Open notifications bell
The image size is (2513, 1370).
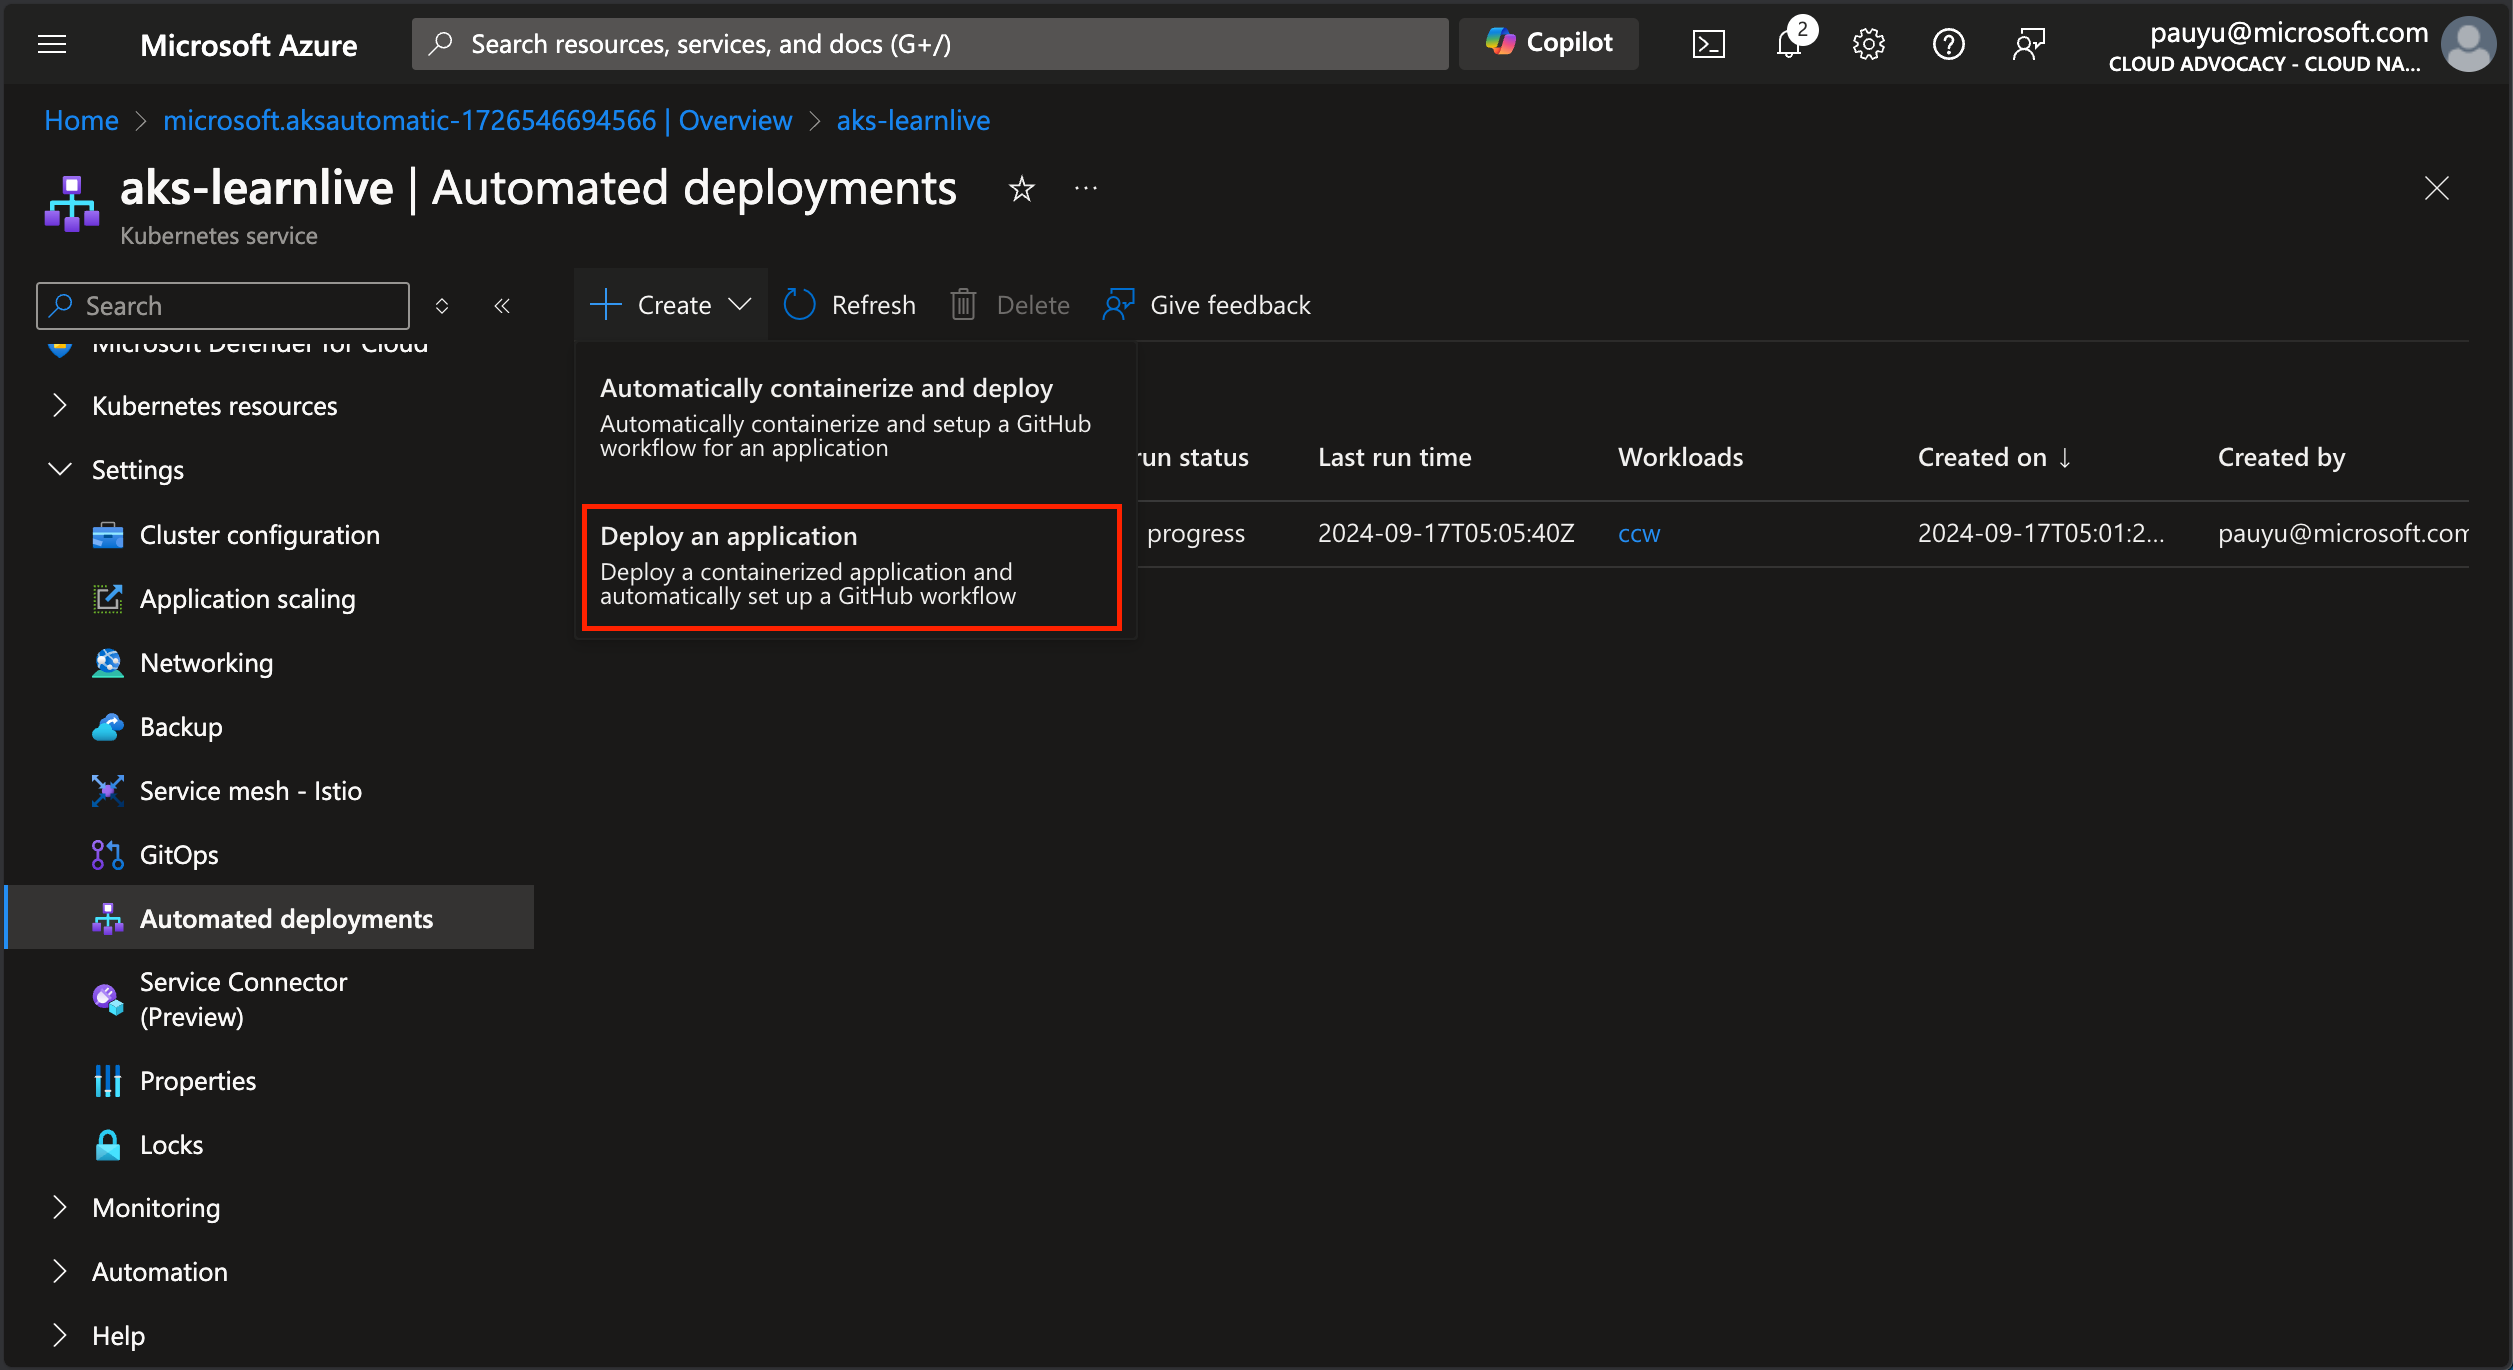tap(1789, 44)
